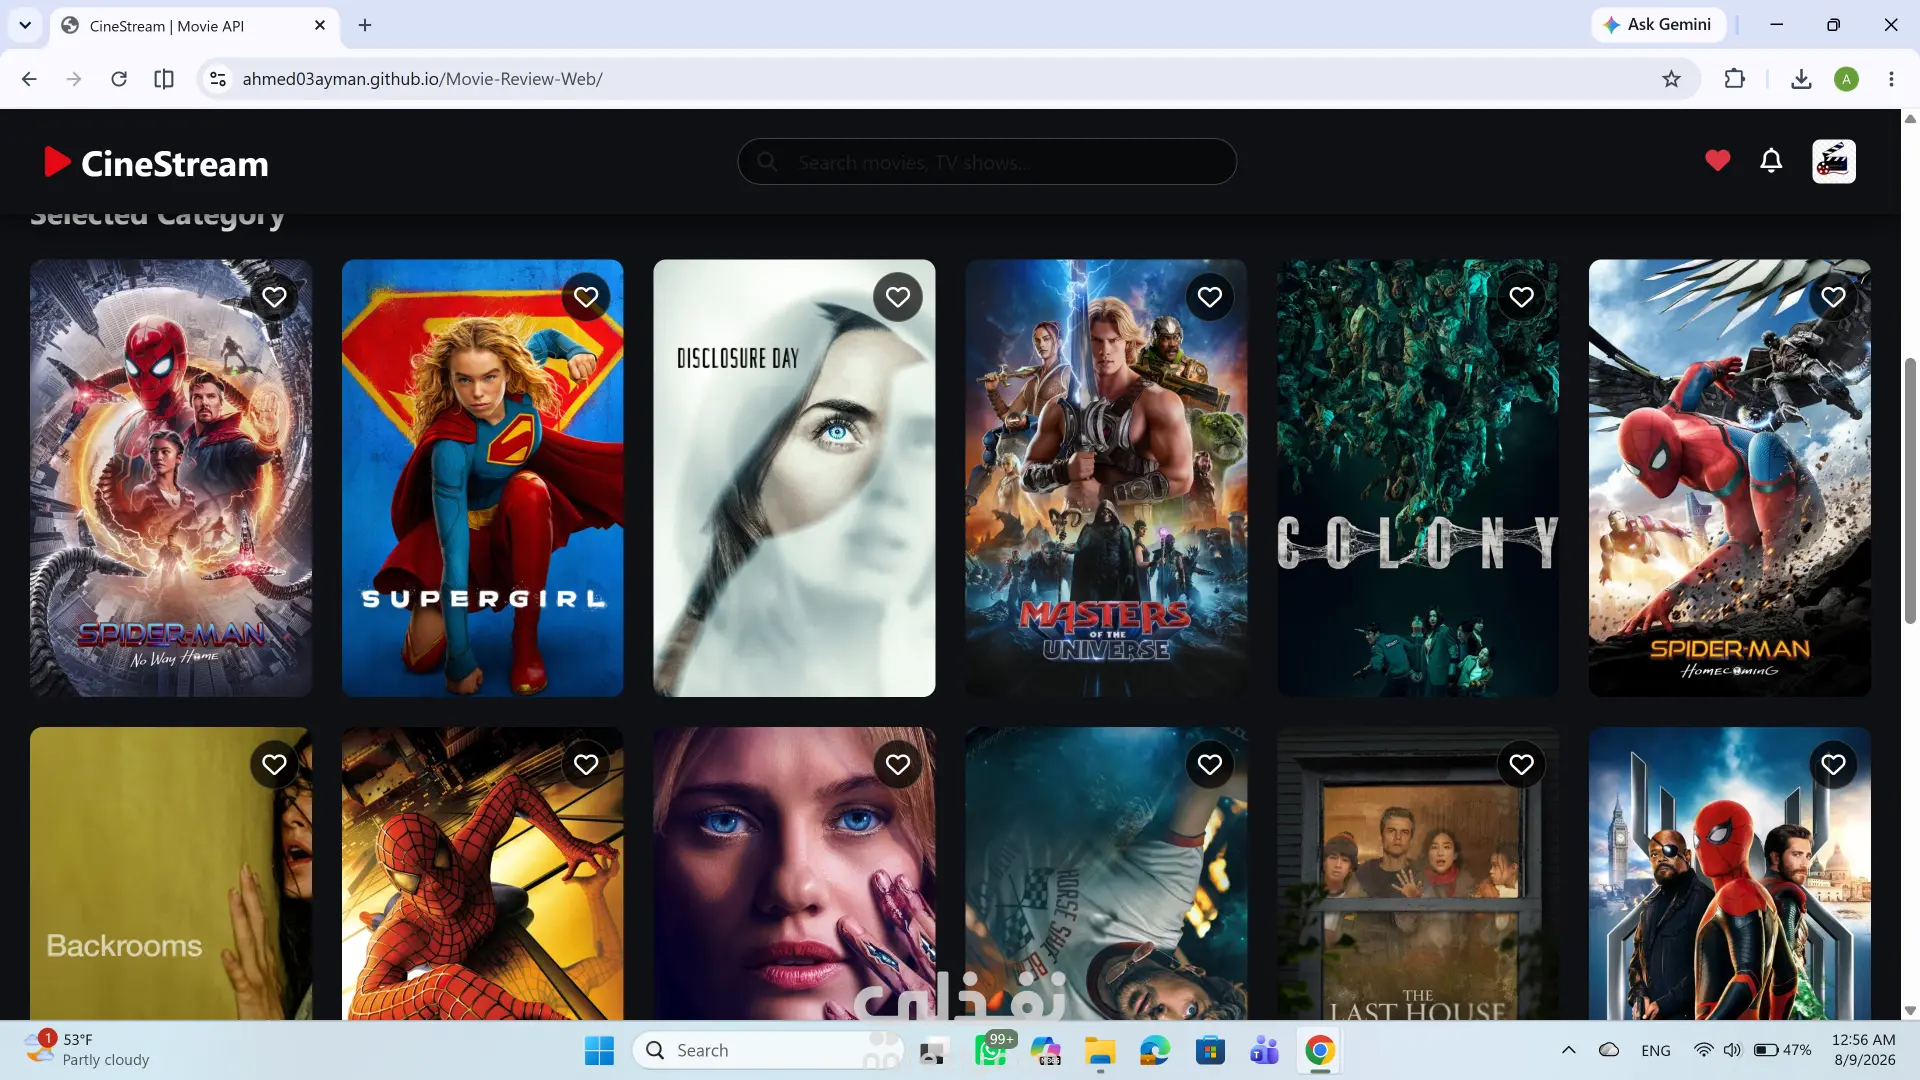
Task: Open the Chrome profile A avatar
Action: point(1846,79)
